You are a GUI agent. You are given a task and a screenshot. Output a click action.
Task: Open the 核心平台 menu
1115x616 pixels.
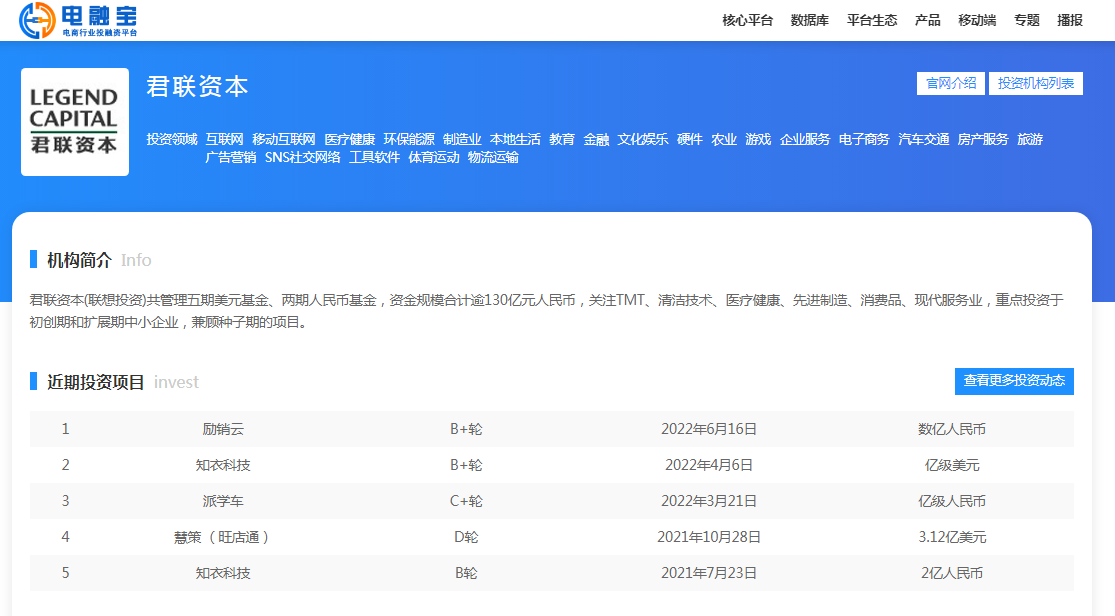747,20
